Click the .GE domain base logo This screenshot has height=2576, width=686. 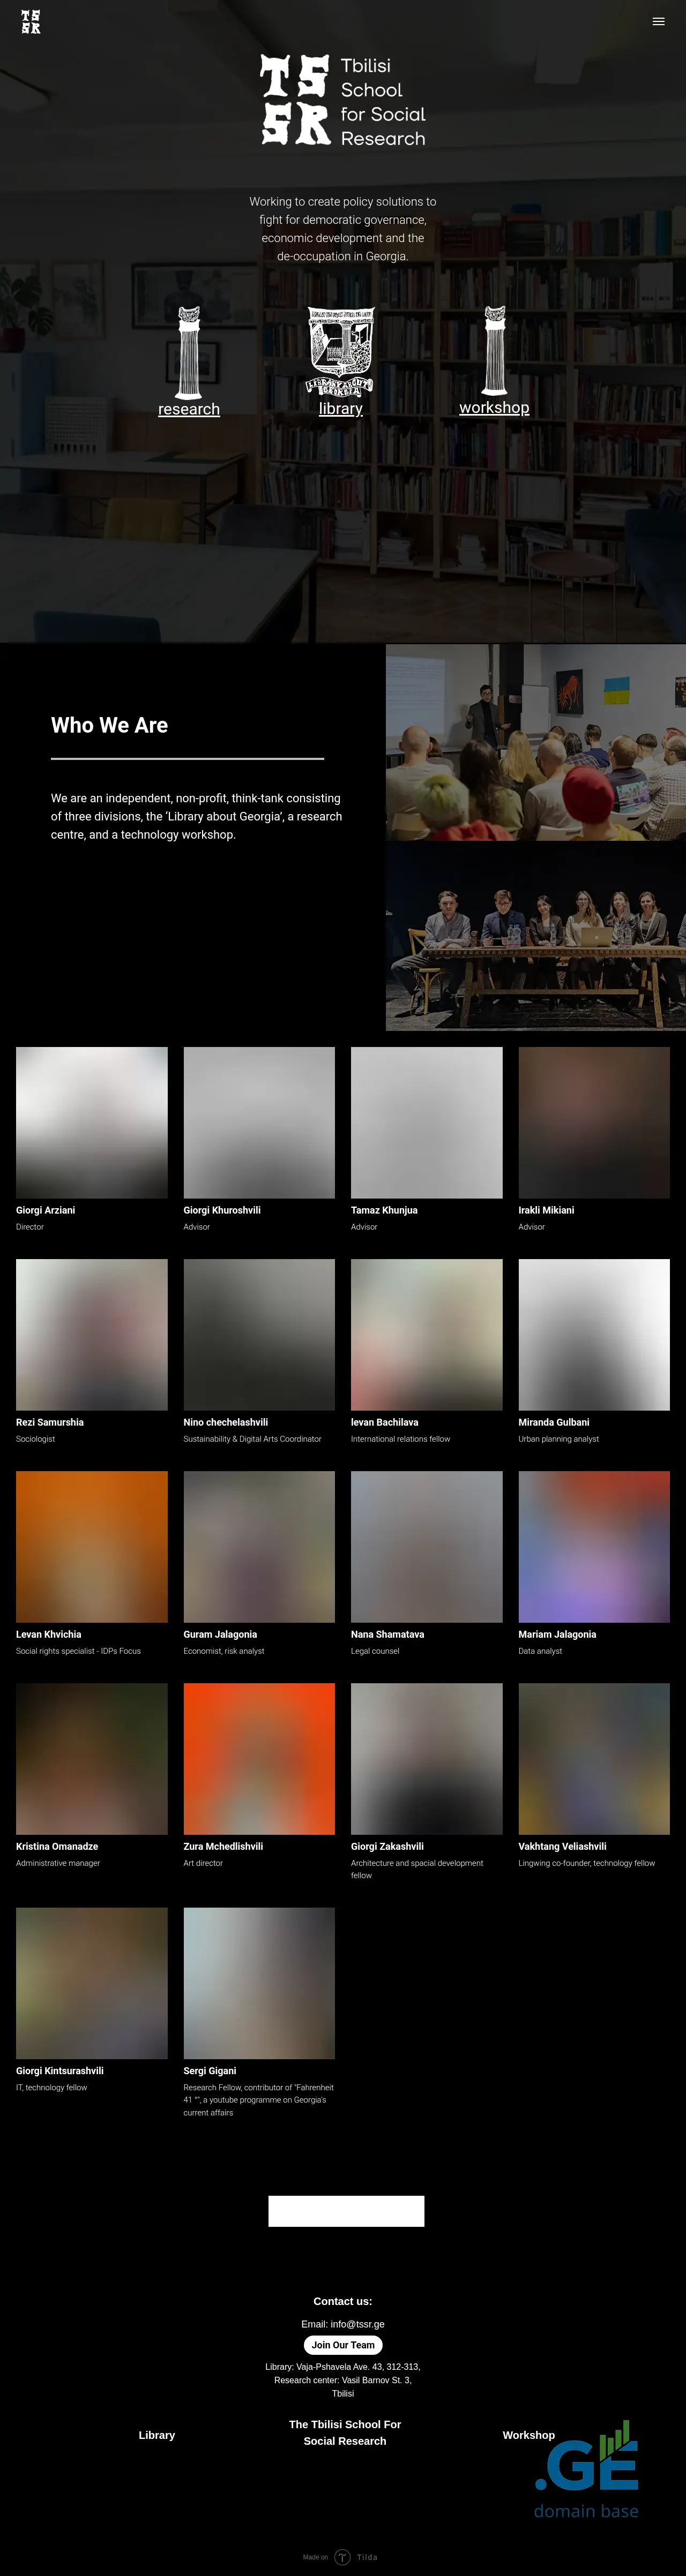pos(587,2470)
